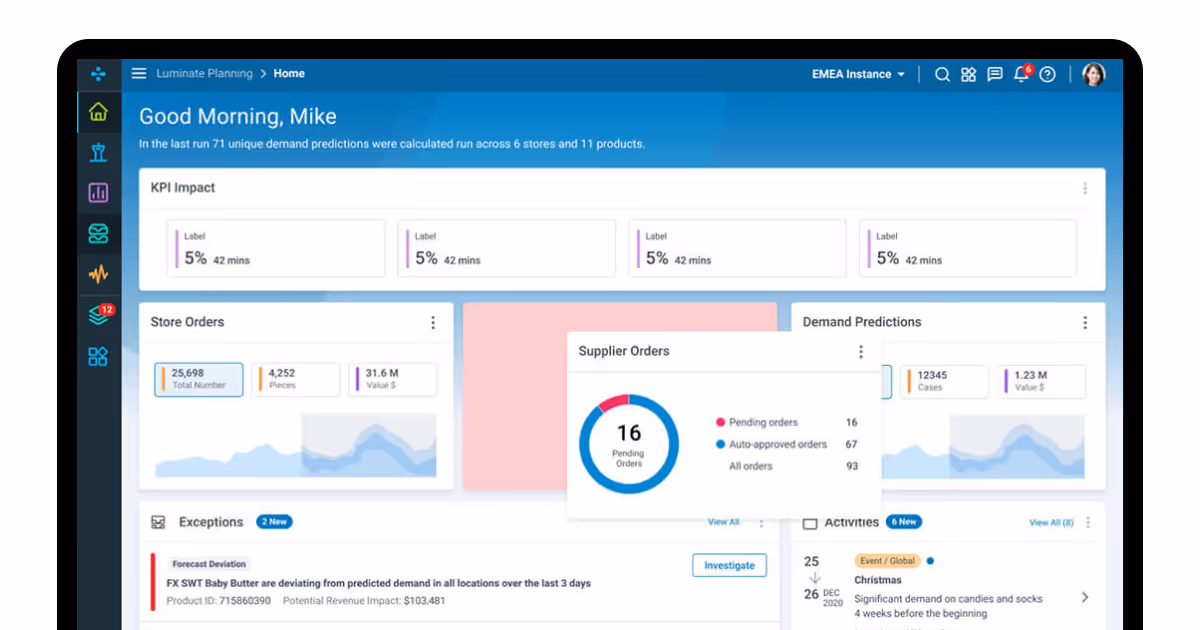
Task: Click the Investigate button
Action: pos(729,565)
